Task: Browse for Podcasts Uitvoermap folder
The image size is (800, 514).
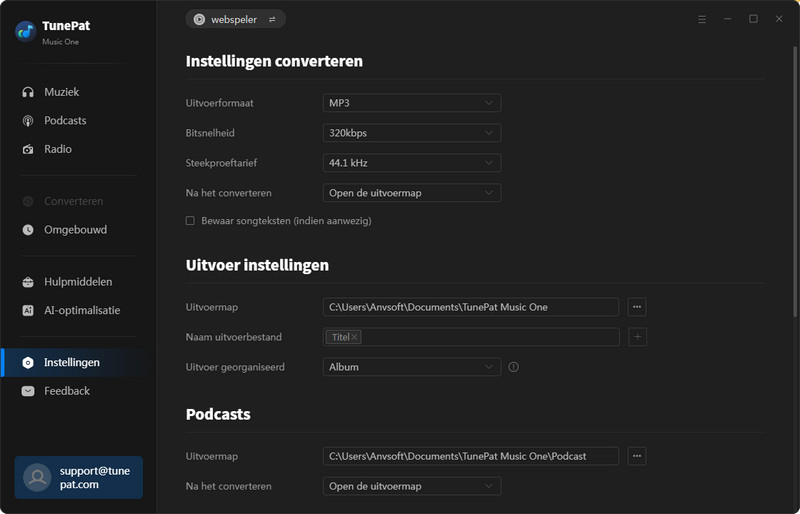Action: point(637,456)
